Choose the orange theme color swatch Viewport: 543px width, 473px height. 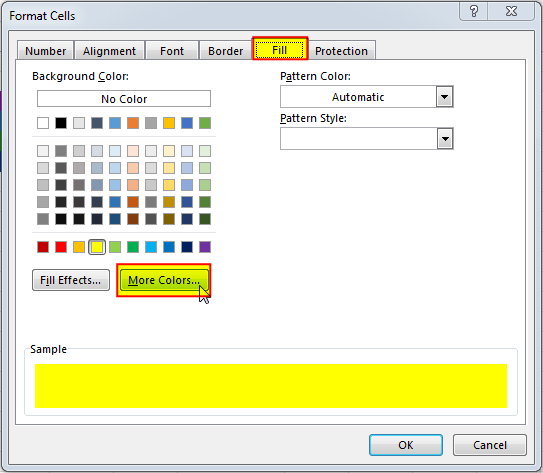(133, 123)
